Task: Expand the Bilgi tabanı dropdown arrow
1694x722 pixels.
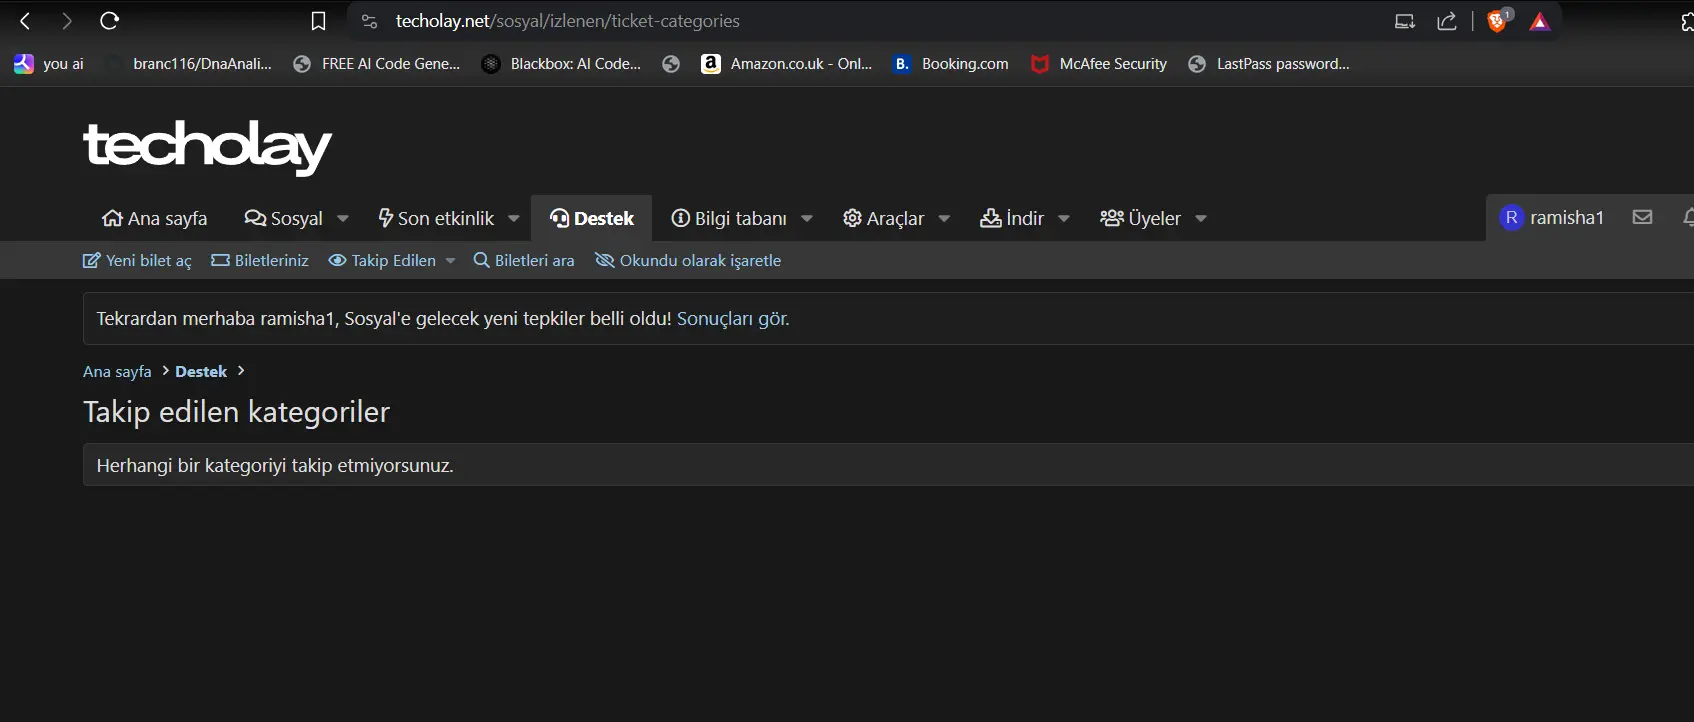Action: coord(807,218)
